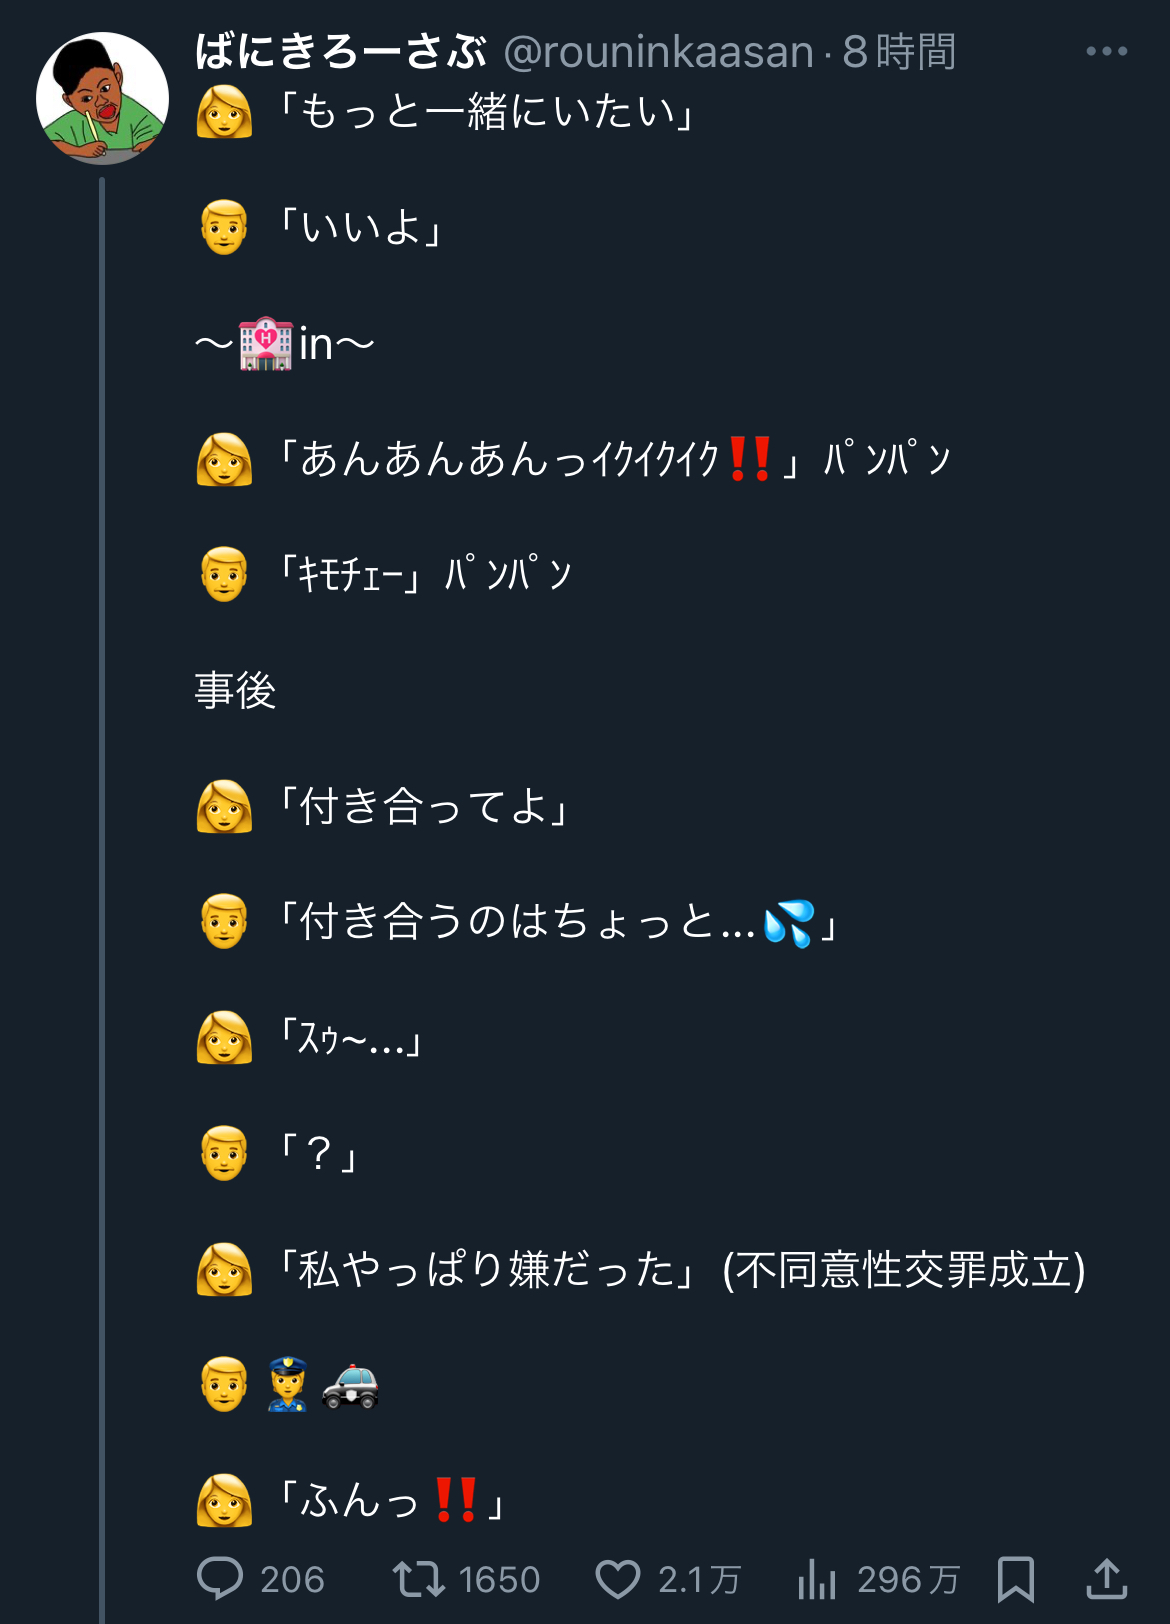
Task: Tap the 2.1万 like count
Action: pyautogui.click(x=699, y=1580)
